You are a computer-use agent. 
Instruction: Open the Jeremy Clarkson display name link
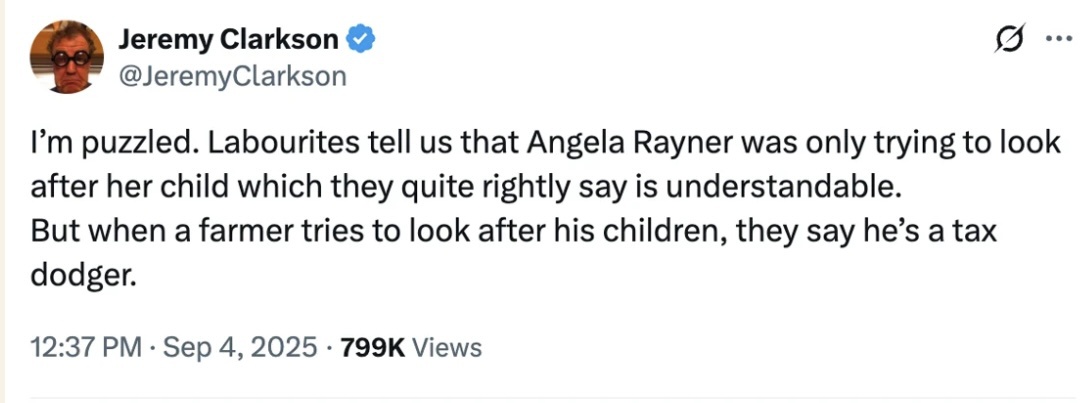pyautogui.click(x=228, y=40)
